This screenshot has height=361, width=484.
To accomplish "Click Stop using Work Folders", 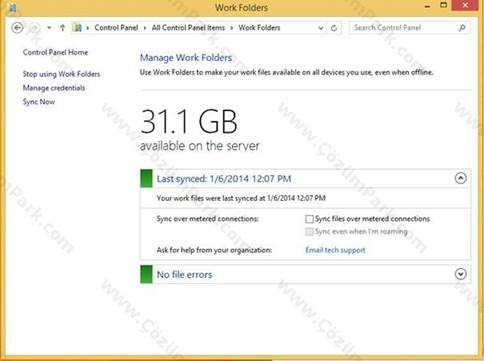I will (x=61, y=74).
